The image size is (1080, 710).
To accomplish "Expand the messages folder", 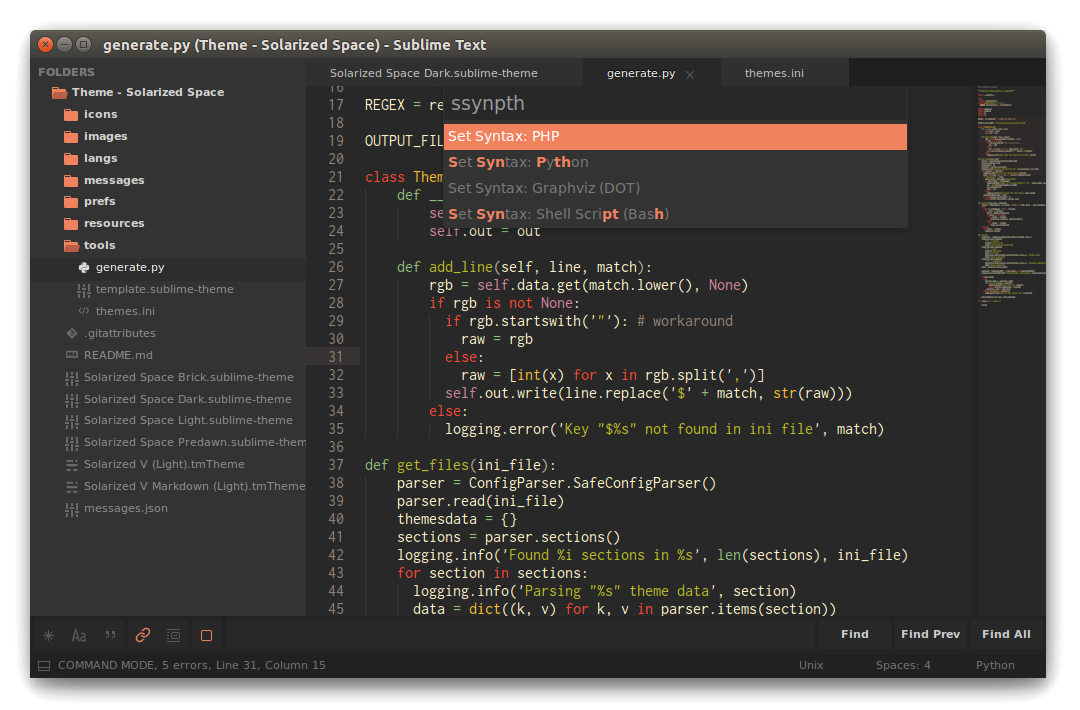I will point(114,180).
